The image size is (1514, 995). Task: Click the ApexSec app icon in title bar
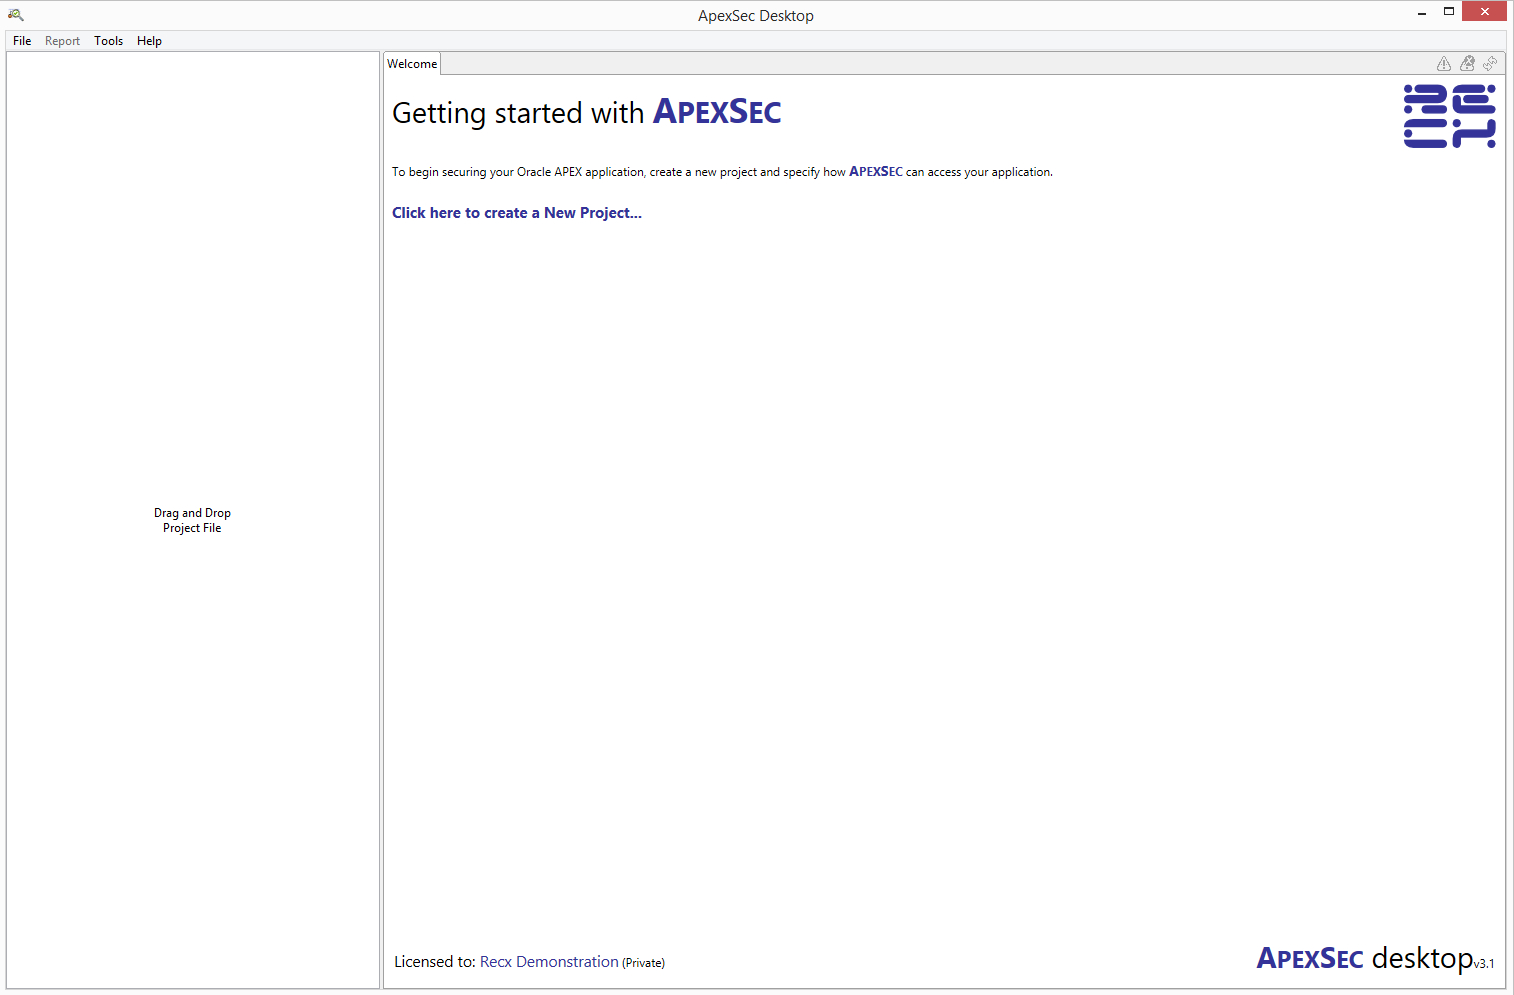pos(16,15)
